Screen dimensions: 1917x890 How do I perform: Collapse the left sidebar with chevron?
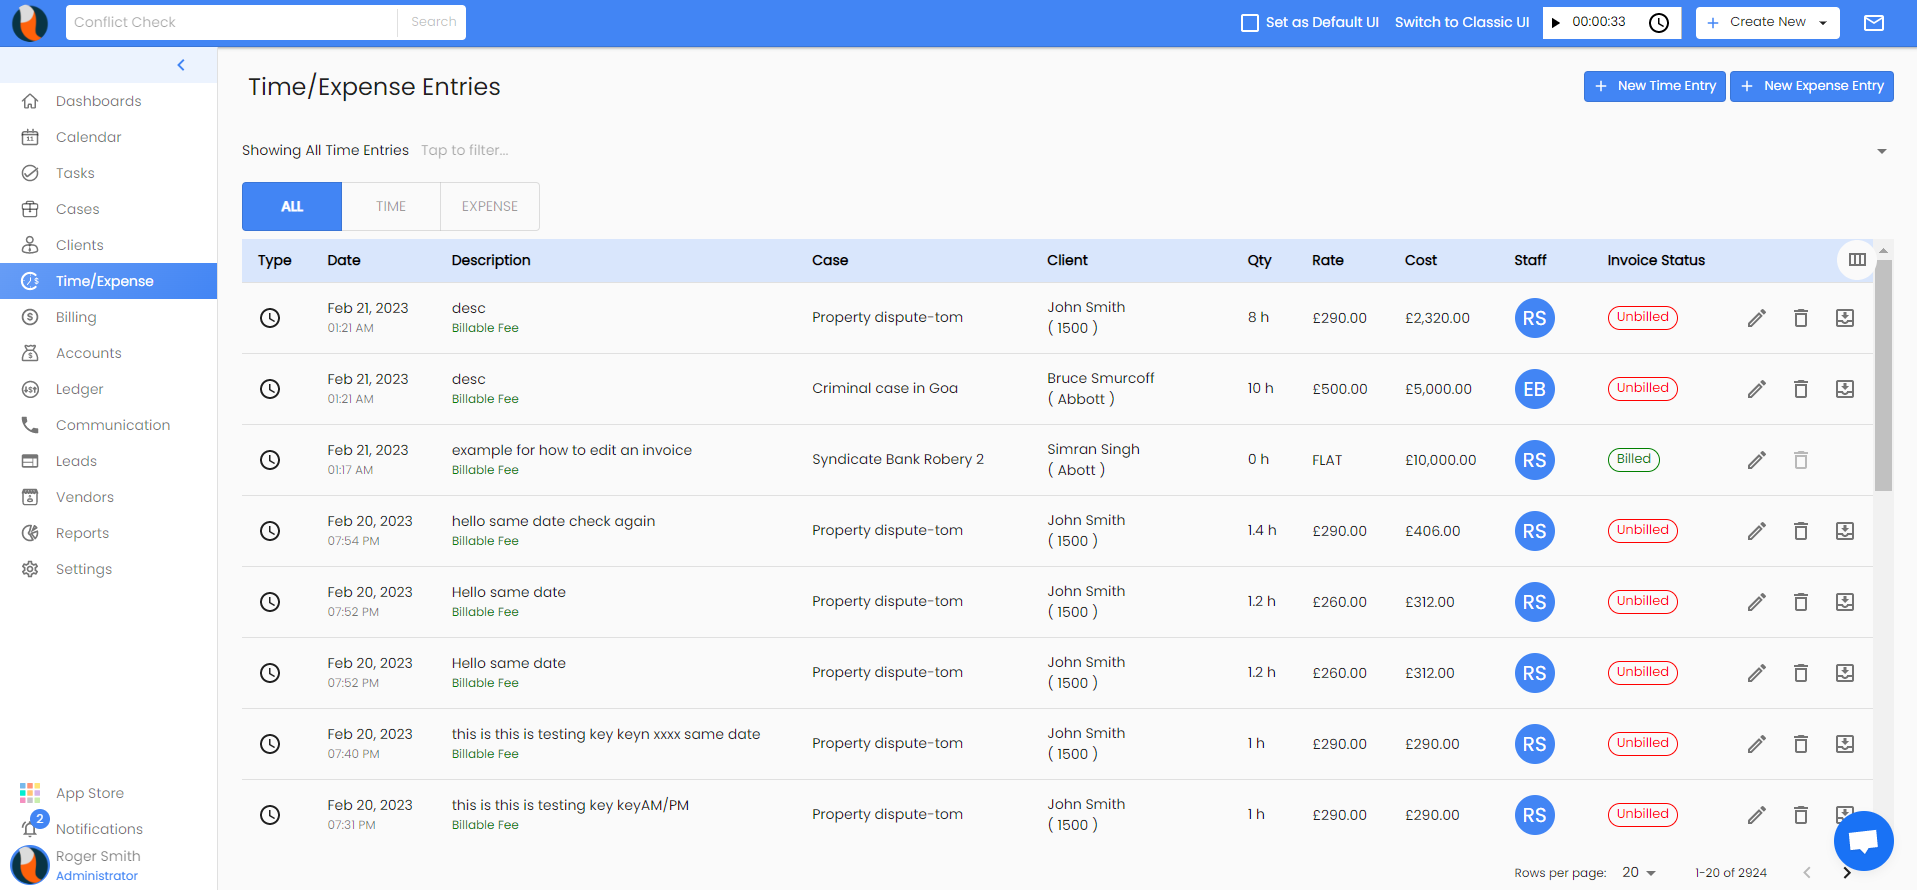point(181,65)
